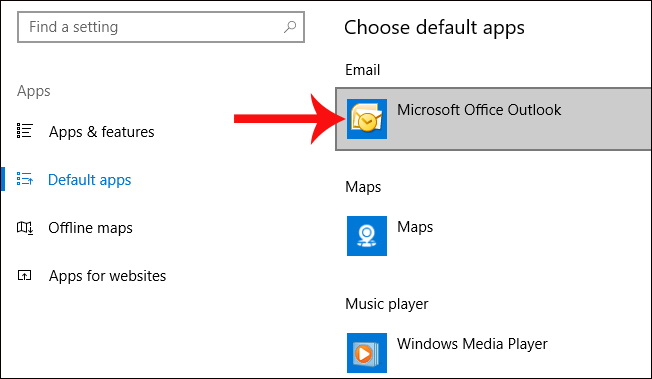652x379 pixels.
Task: Click the Maps app icon tile
Action: point(367,236)
